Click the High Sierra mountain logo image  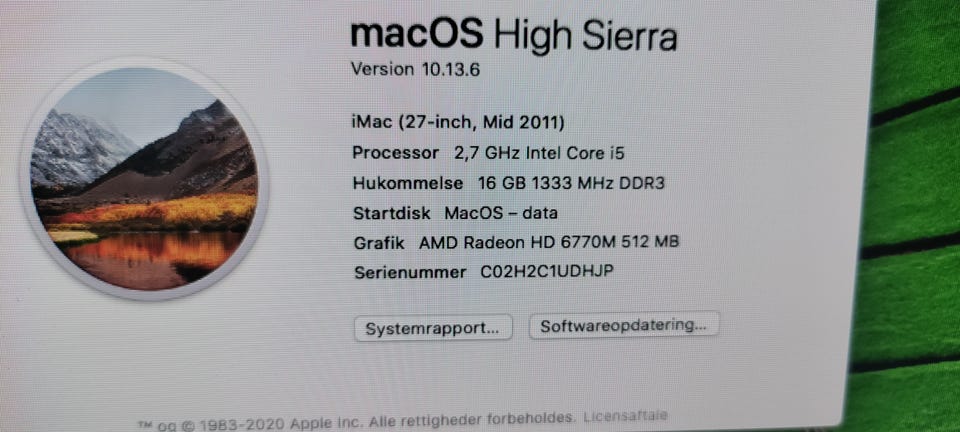[x=144, y=179]
